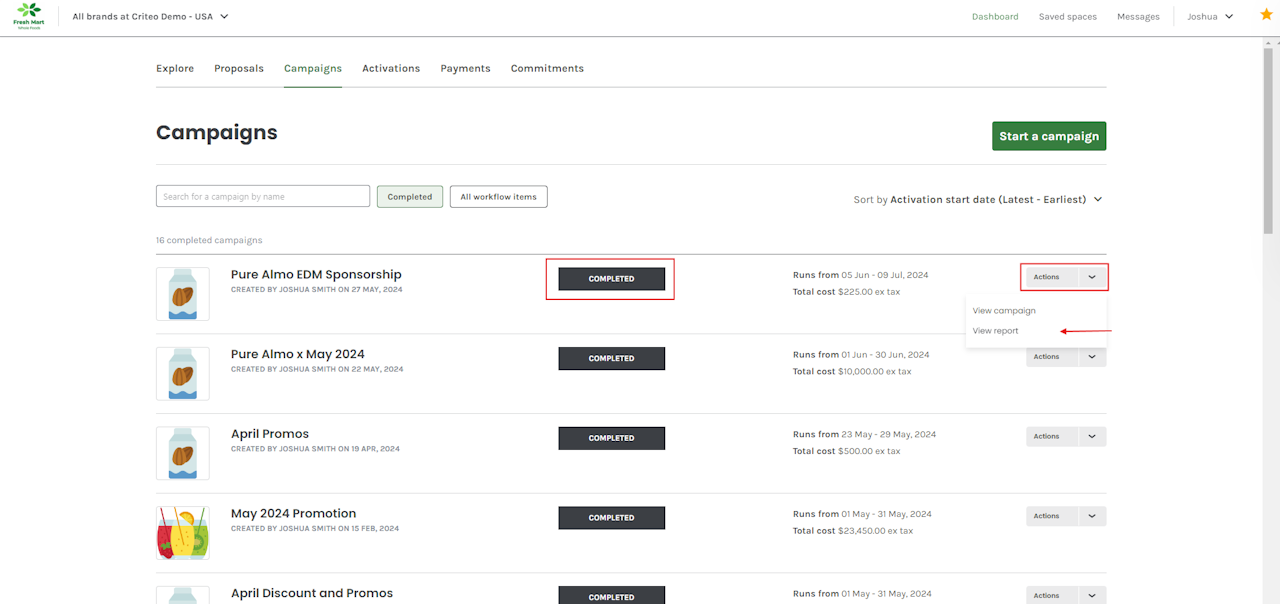Expand Actions chevron for April Discount and Promos
Image resolution: width=1280 pixels, height=604 pixels.
tap(1092, 595)
